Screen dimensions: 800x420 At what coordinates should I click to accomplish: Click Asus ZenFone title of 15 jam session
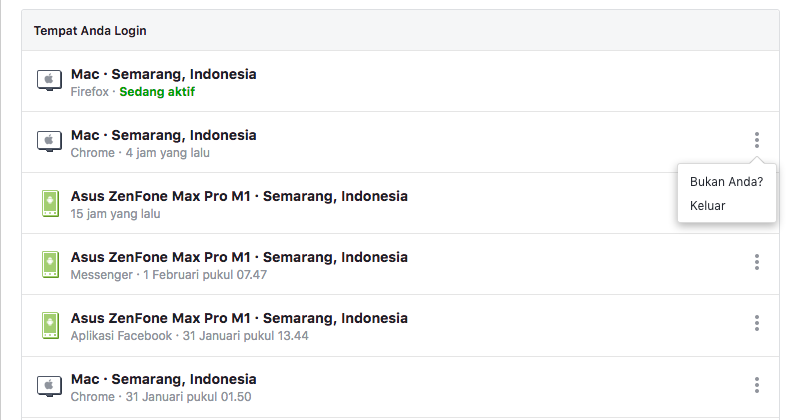pos(239,196)
